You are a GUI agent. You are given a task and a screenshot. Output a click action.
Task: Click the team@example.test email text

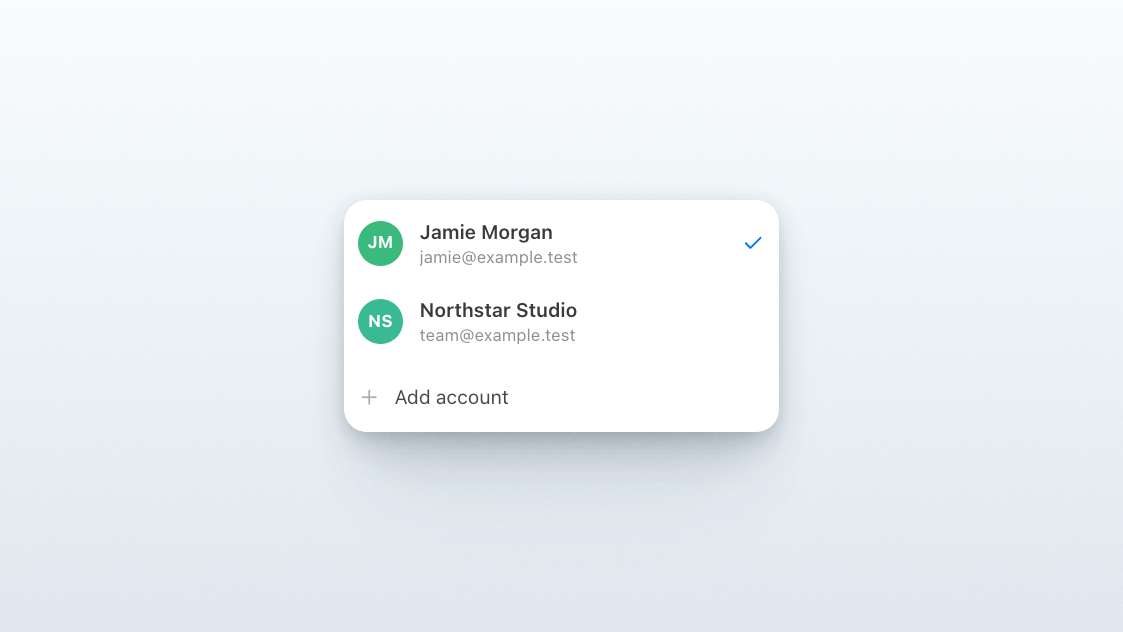[497, 335]
